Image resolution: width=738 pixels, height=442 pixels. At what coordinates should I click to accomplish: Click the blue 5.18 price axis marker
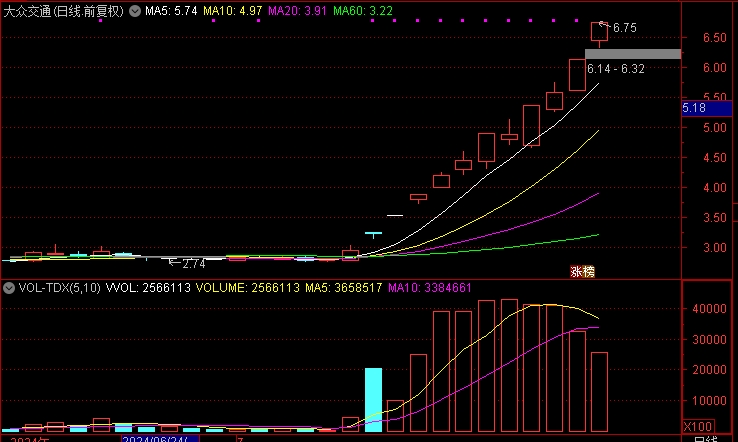coord(706,108)
